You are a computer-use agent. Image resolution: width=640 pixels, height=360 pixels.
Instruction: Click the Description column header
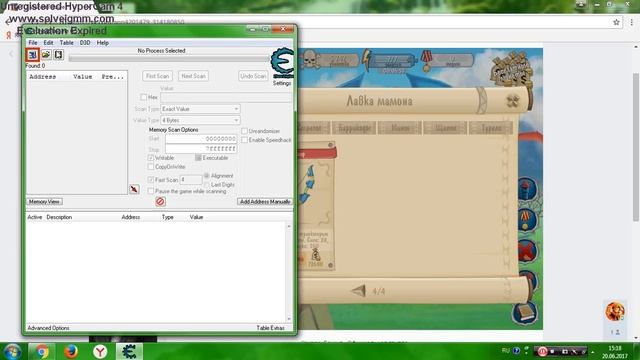point(59,217)
